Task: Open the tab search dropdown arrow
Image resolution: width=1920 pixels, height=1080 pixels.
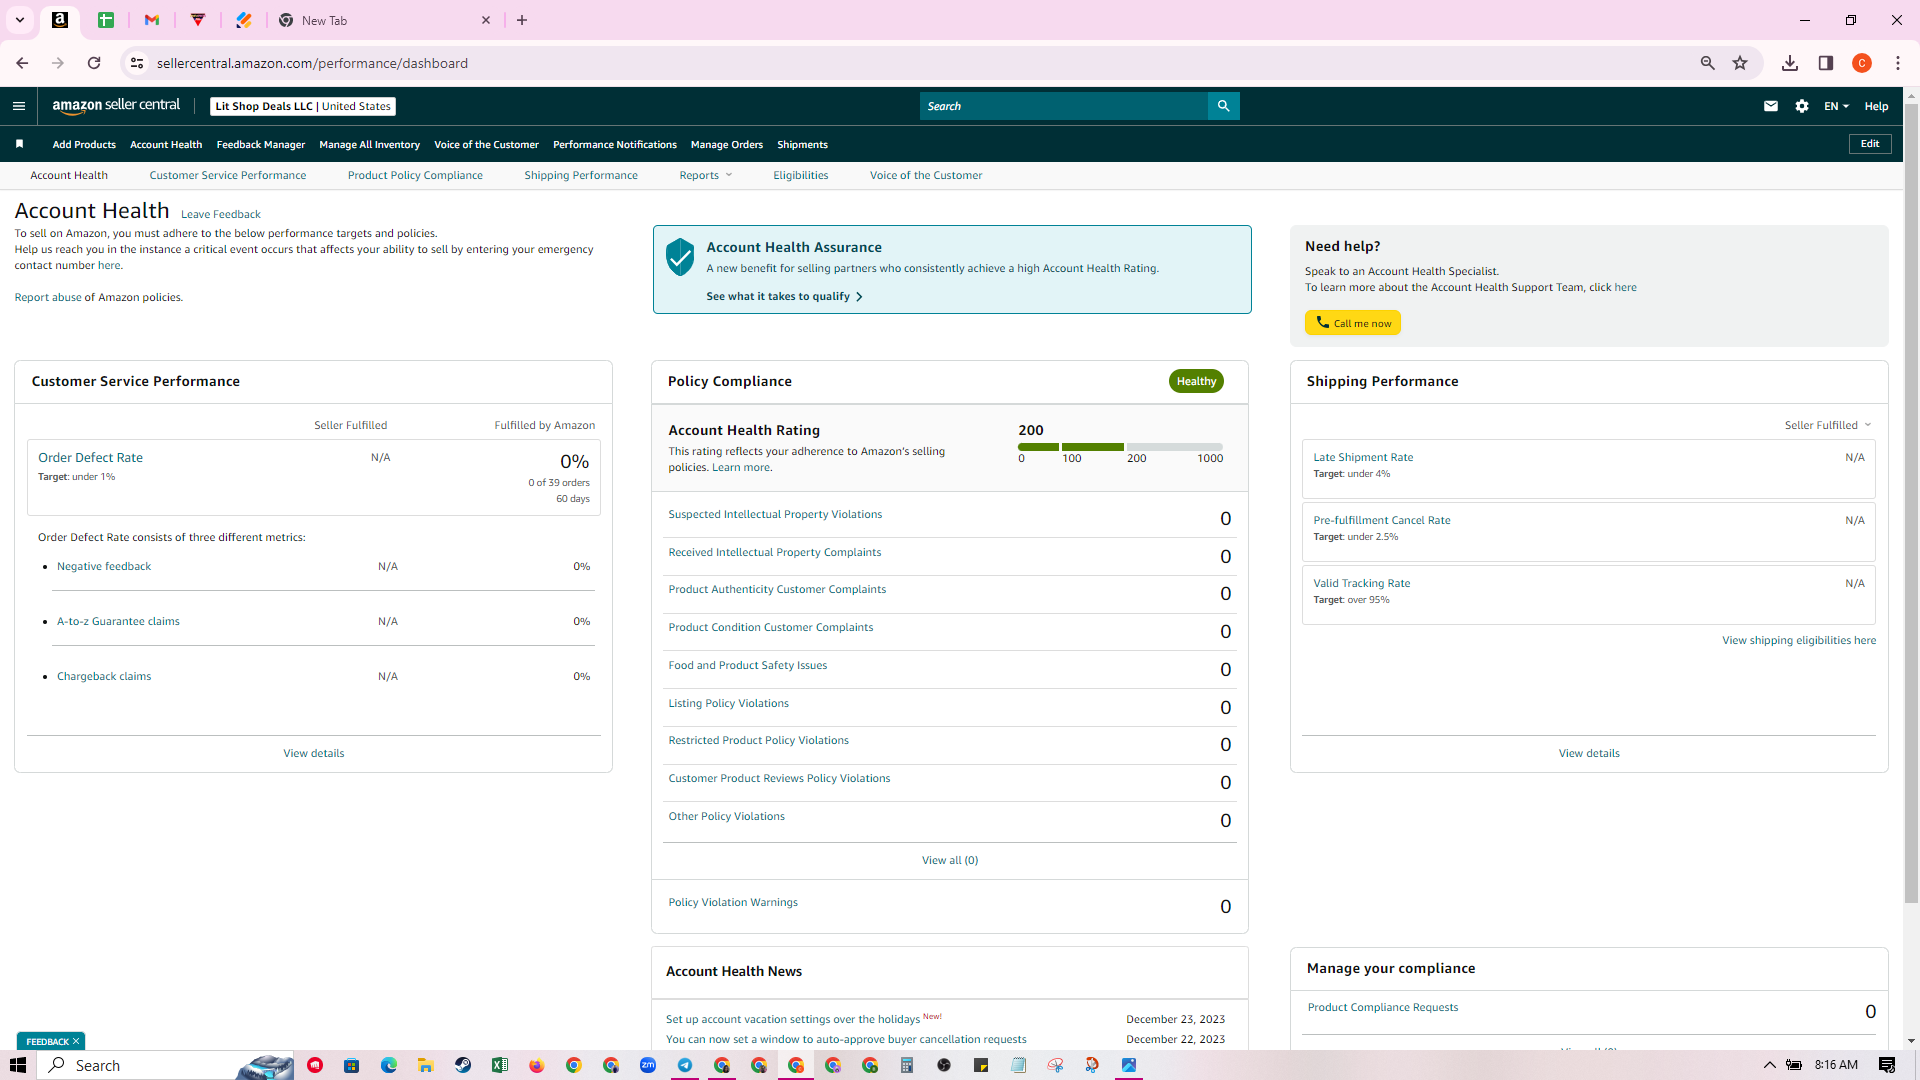Action: pos(19,20)
